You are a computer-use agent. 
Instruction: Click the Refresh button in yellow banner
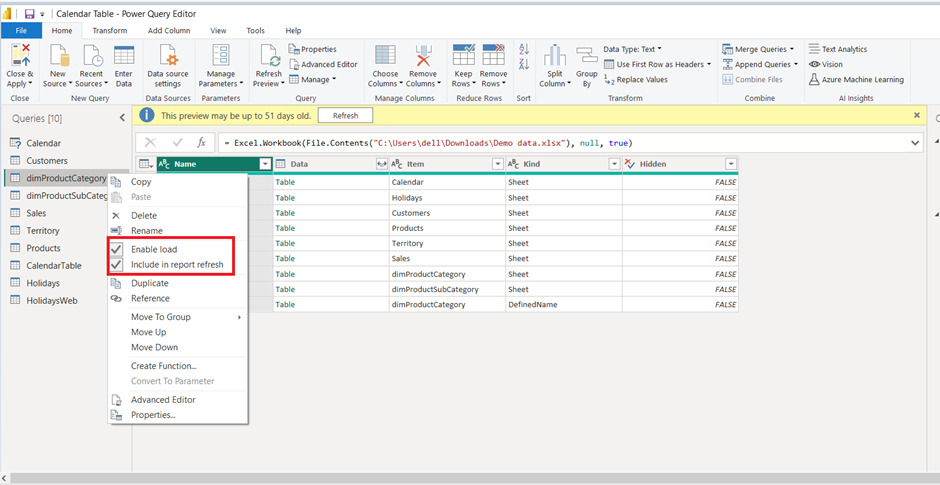[345, 116]
